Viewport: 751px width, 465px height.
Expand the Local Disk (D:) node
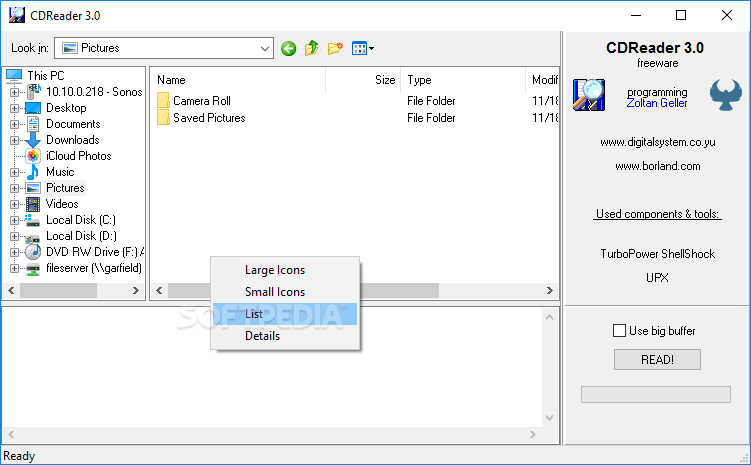tap(14, 237)
